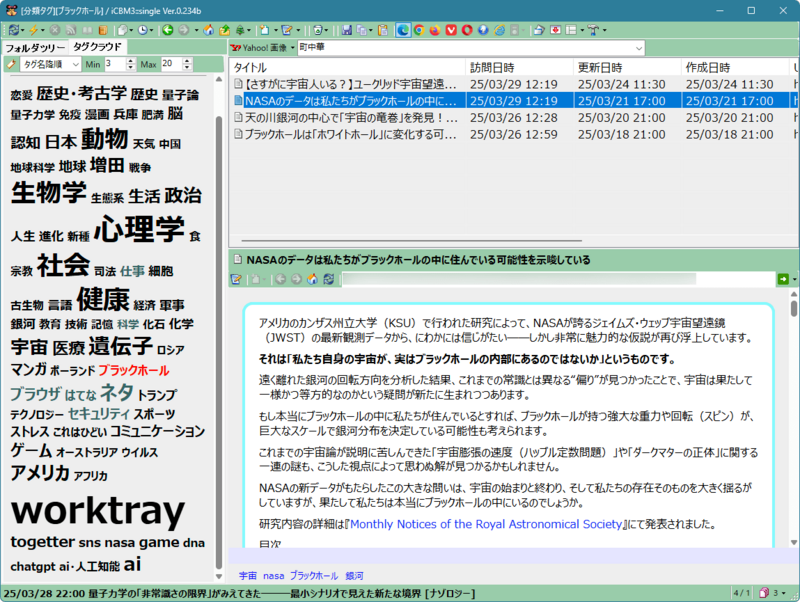800x602 pixels.
Task: Click the new item page icon
Action: tap(264, 30)
